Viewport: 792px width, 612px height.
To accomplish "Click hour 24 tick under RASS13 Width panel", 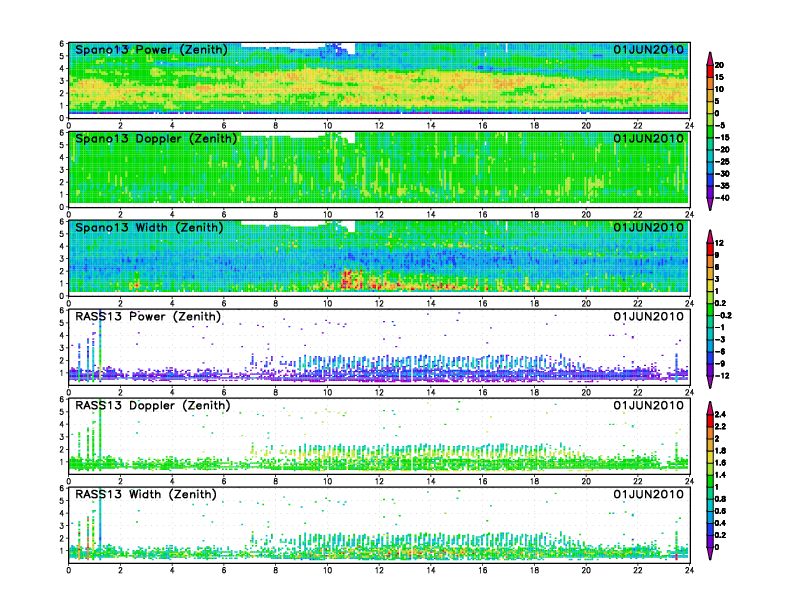I will pyautogui.click(x=689, y=570).
